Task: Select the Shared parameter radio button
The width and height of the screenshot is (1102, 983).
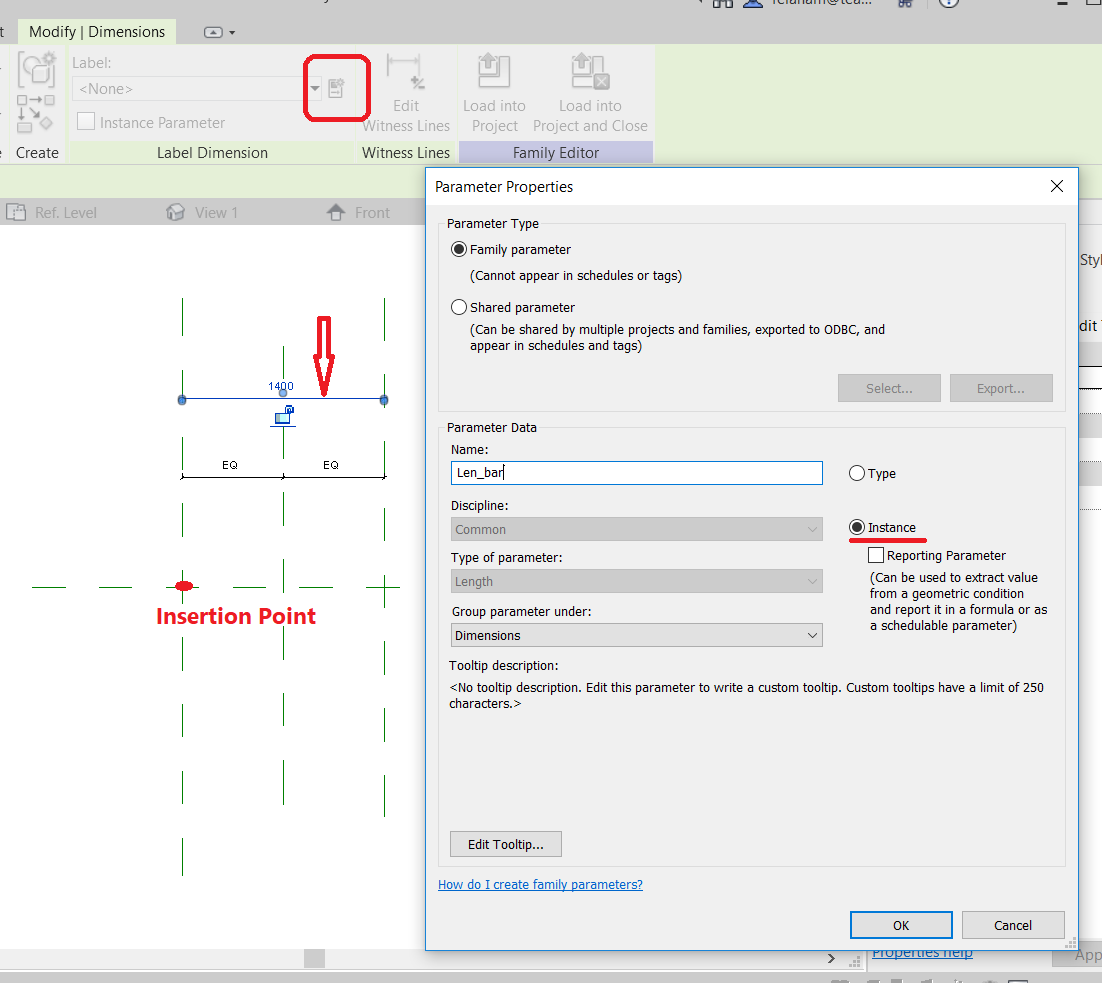Action: 458,306
